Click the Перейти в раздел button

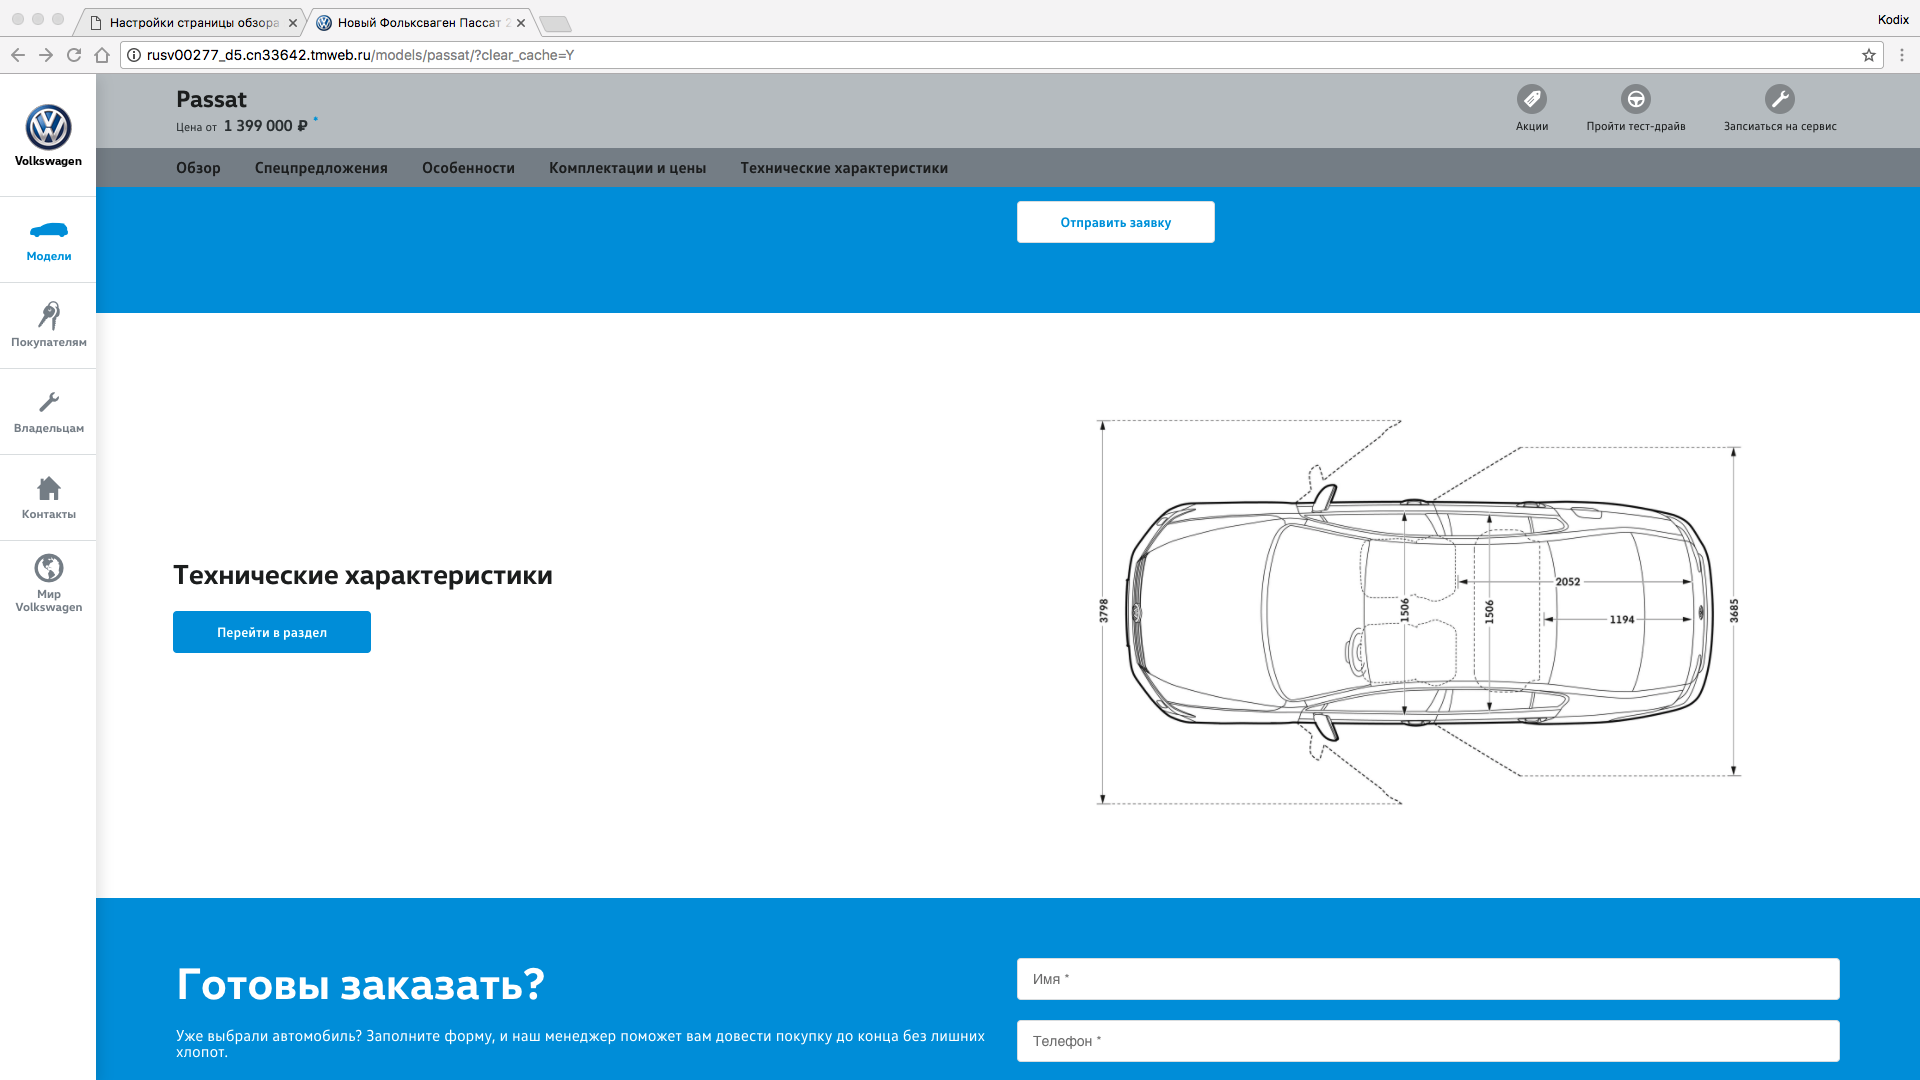[272, 632]
